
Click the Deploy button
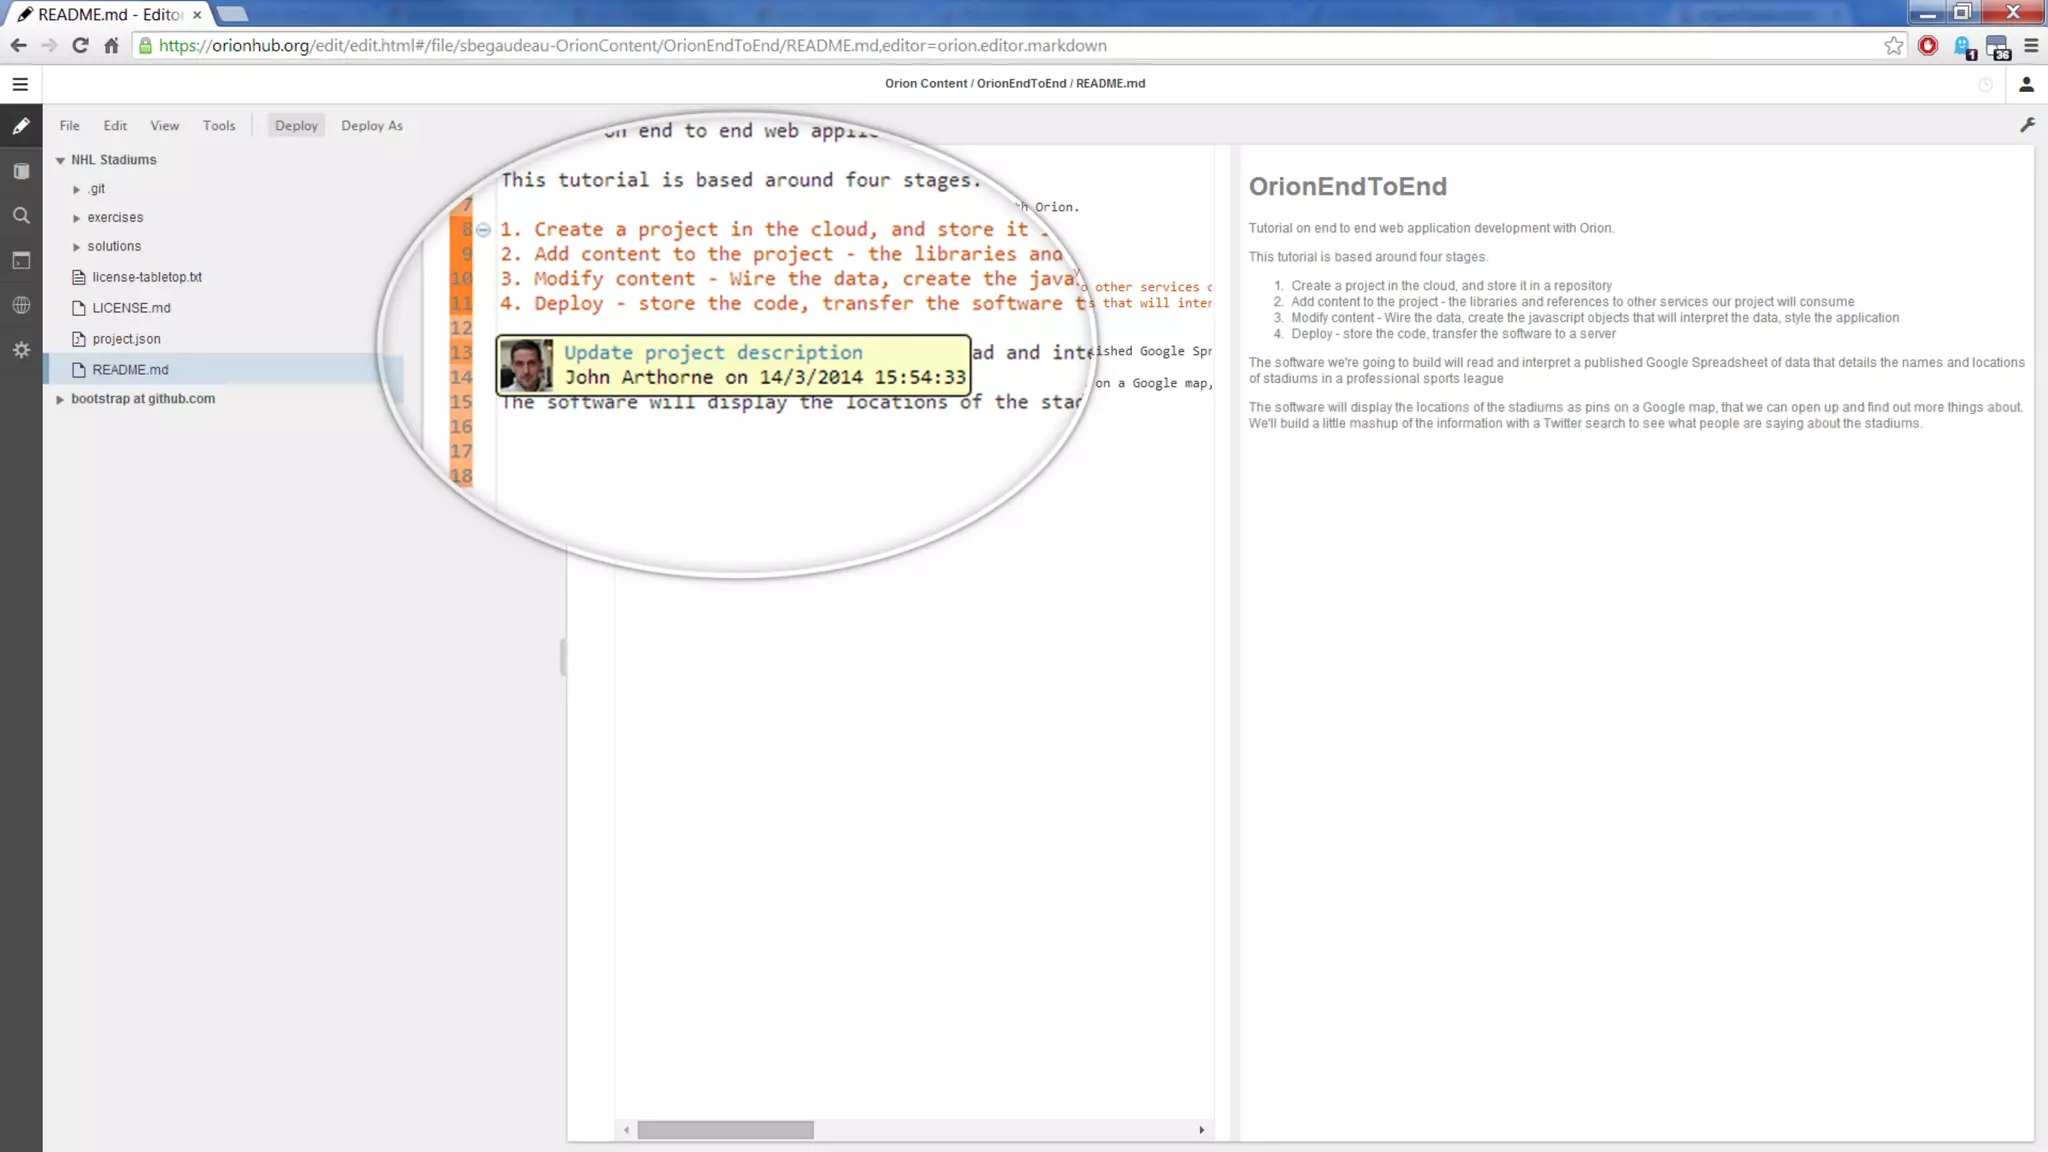296,126
